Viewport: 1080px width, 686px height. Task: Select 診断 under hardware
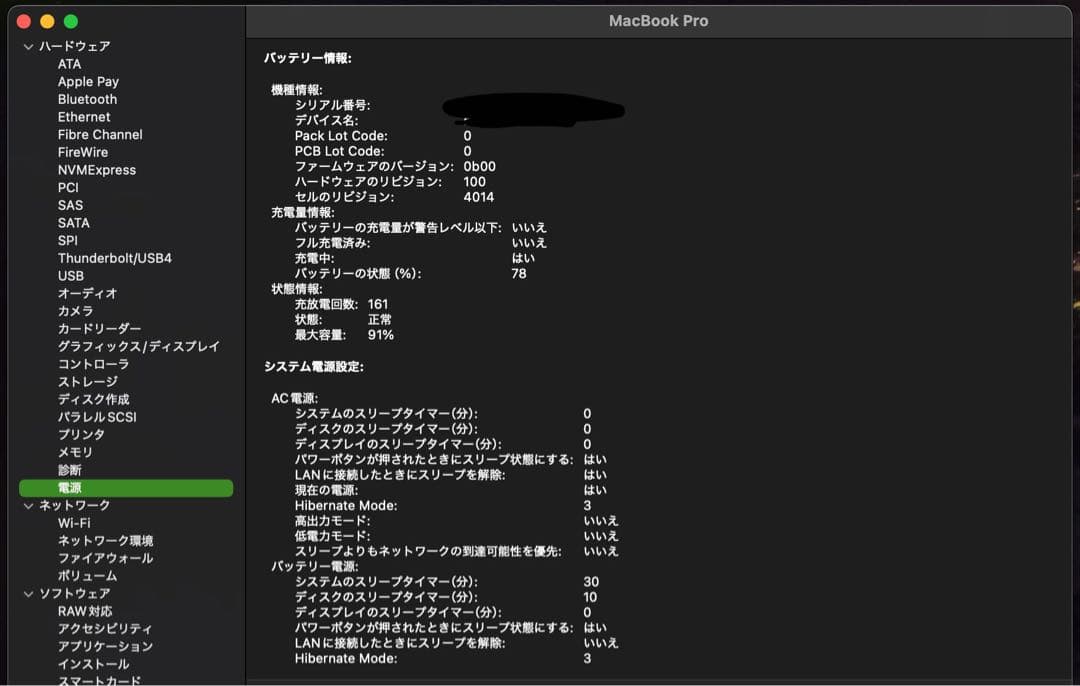click(x=68, y=469)
